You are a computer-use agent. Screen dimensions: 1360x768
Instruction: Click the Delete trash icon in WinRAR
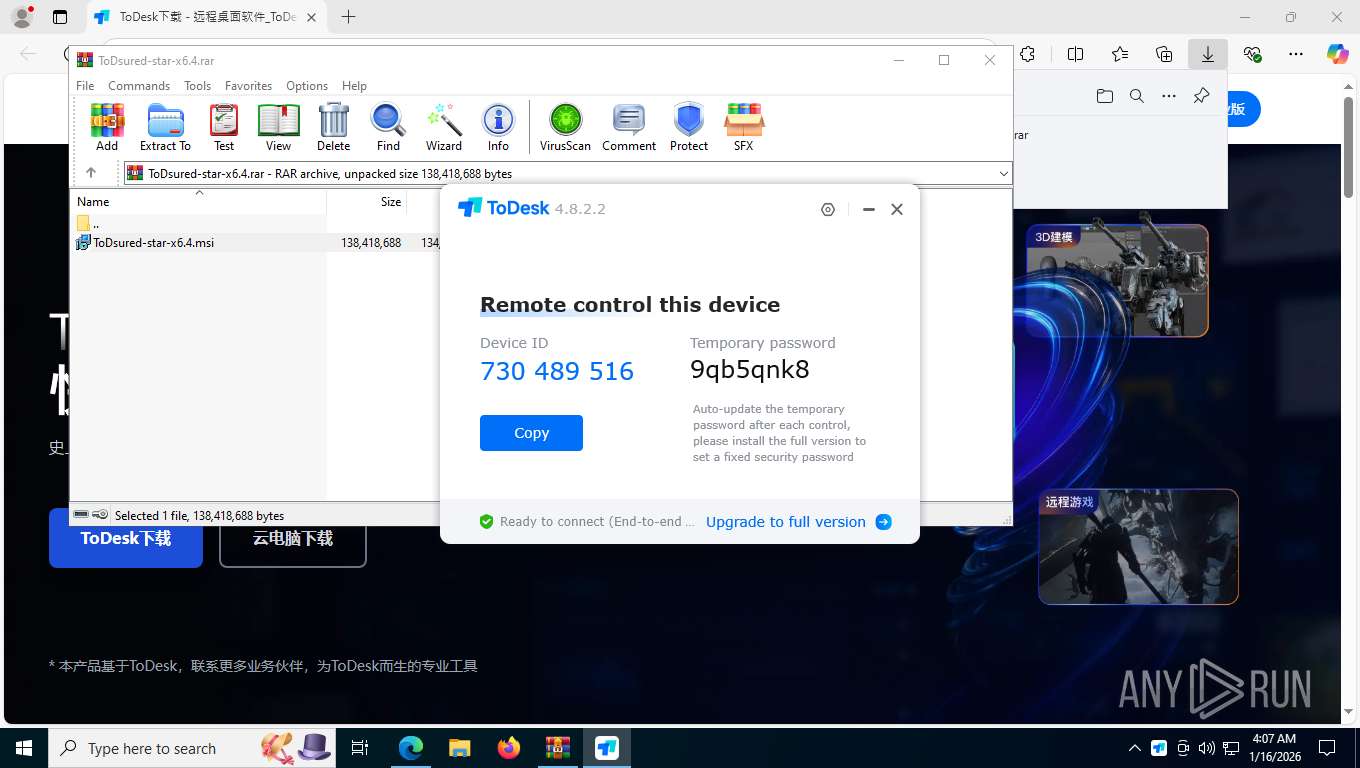click(x=333, y=127)
